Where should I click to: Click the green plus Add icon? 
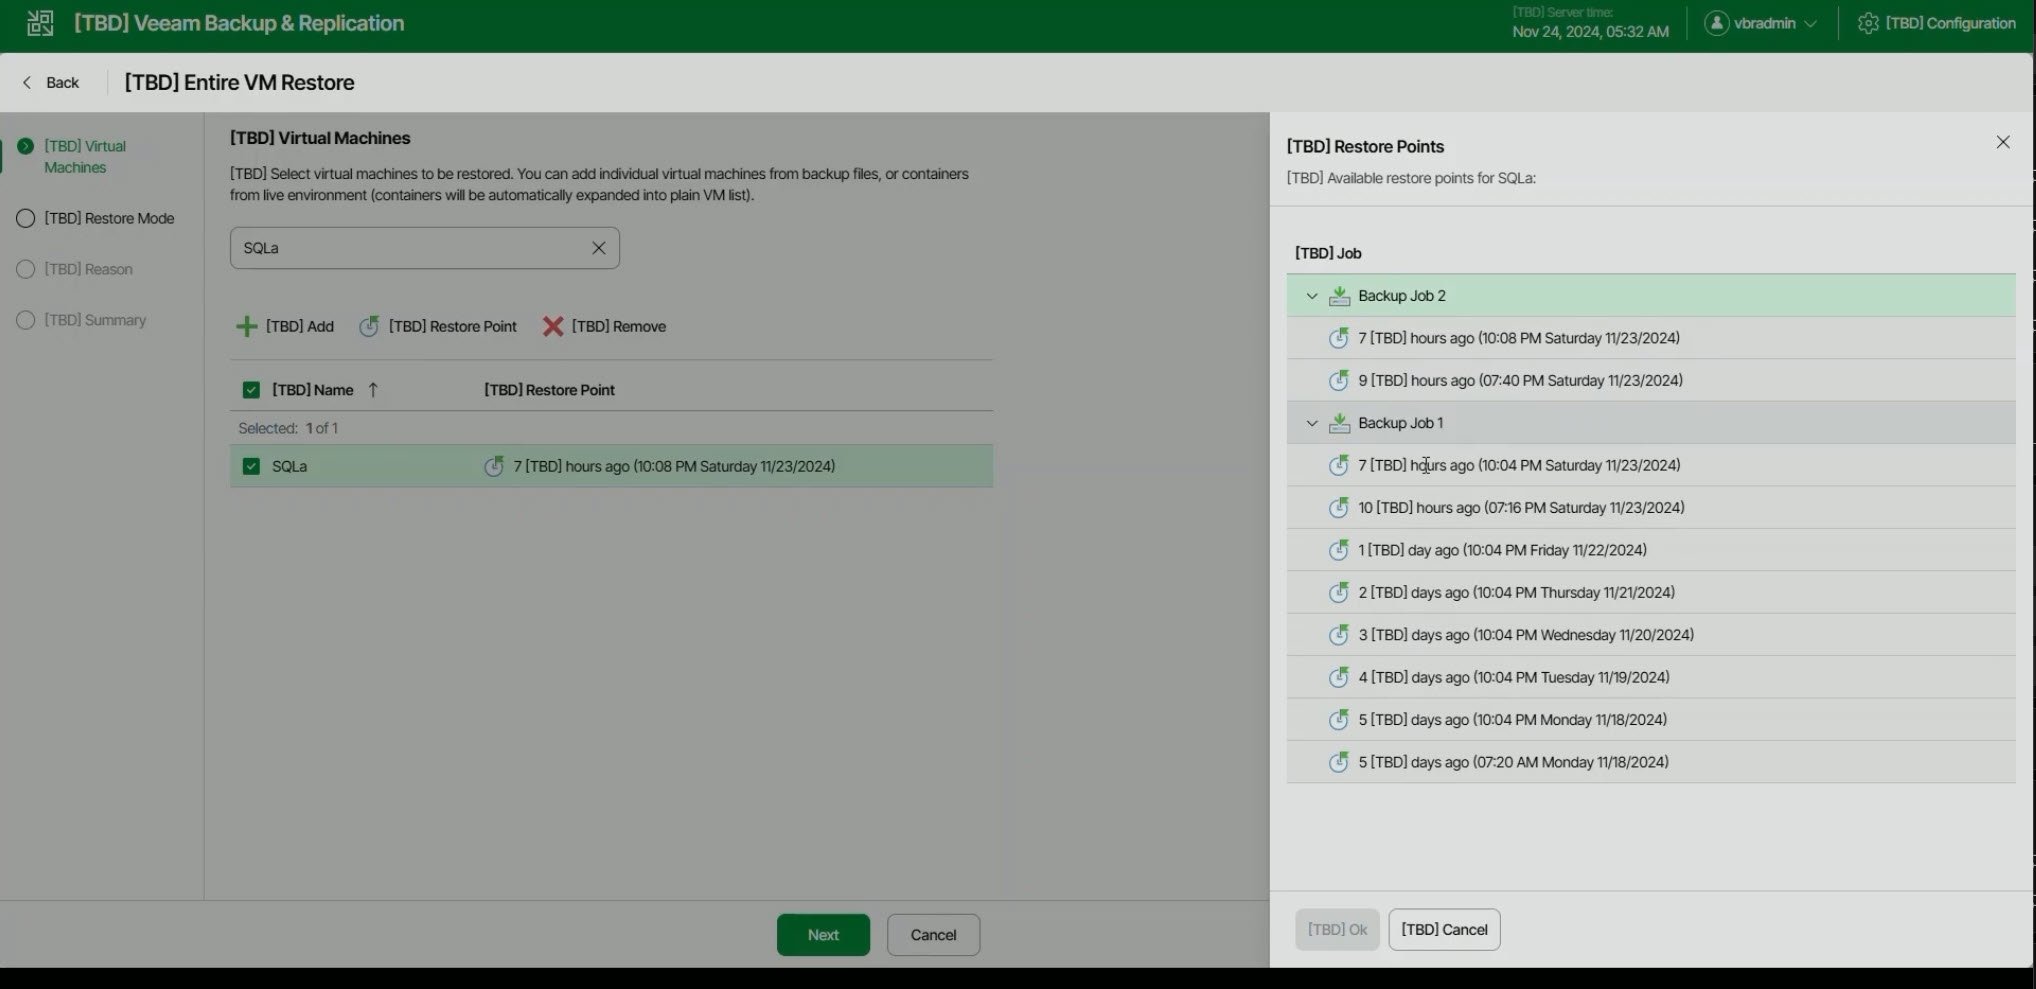pyautogui.click(x=246, y=326)
